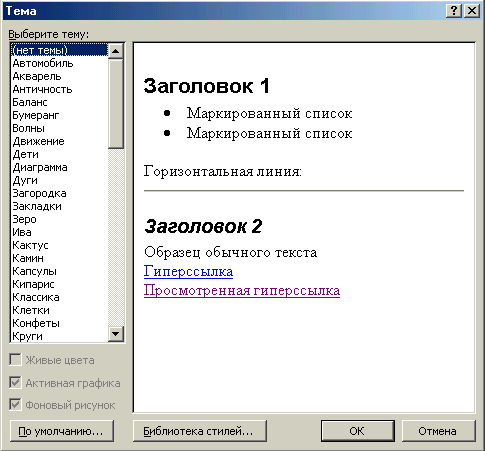Screen dimensions: 485x451
Task: Click the theme list scrollbar thumb
Action: coord(116,103)
